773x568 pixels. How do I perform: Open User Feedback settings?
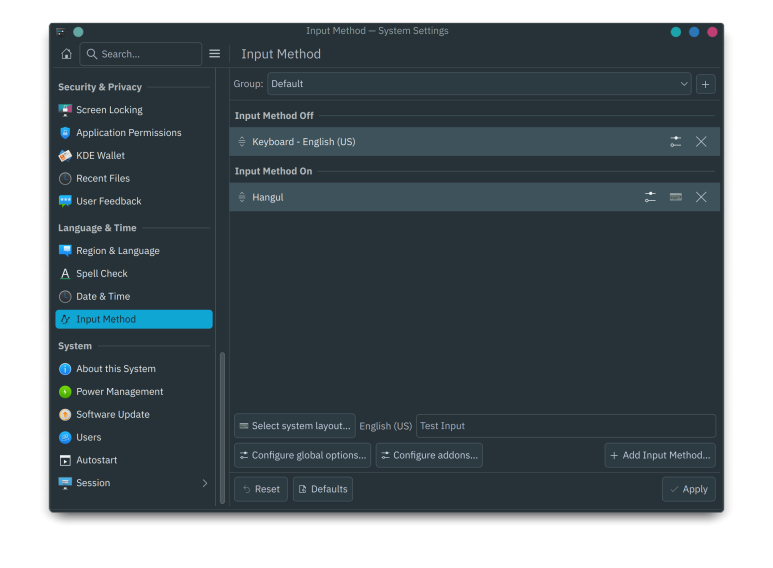[134, 201]
